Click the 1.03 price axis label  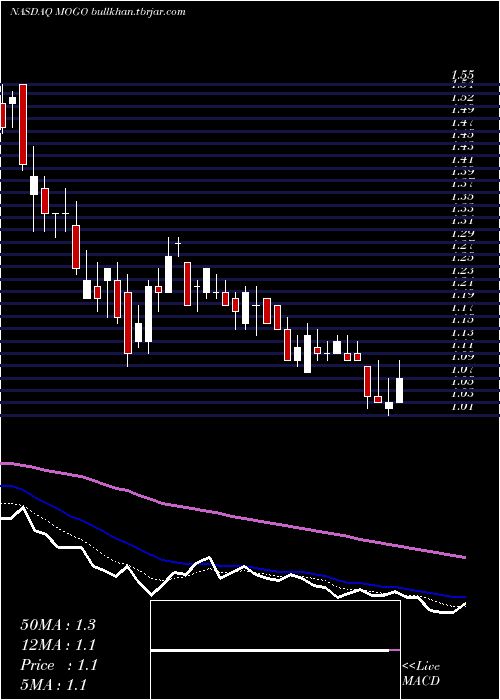pos(462,394)
